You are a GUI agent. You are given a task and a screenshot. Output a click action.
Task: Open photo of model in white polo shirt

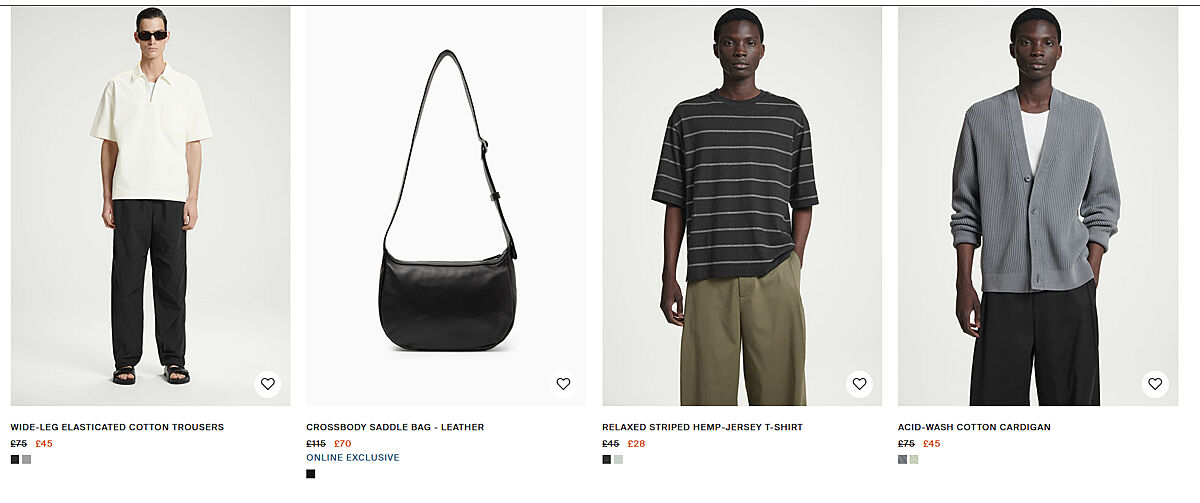[151, 206]
